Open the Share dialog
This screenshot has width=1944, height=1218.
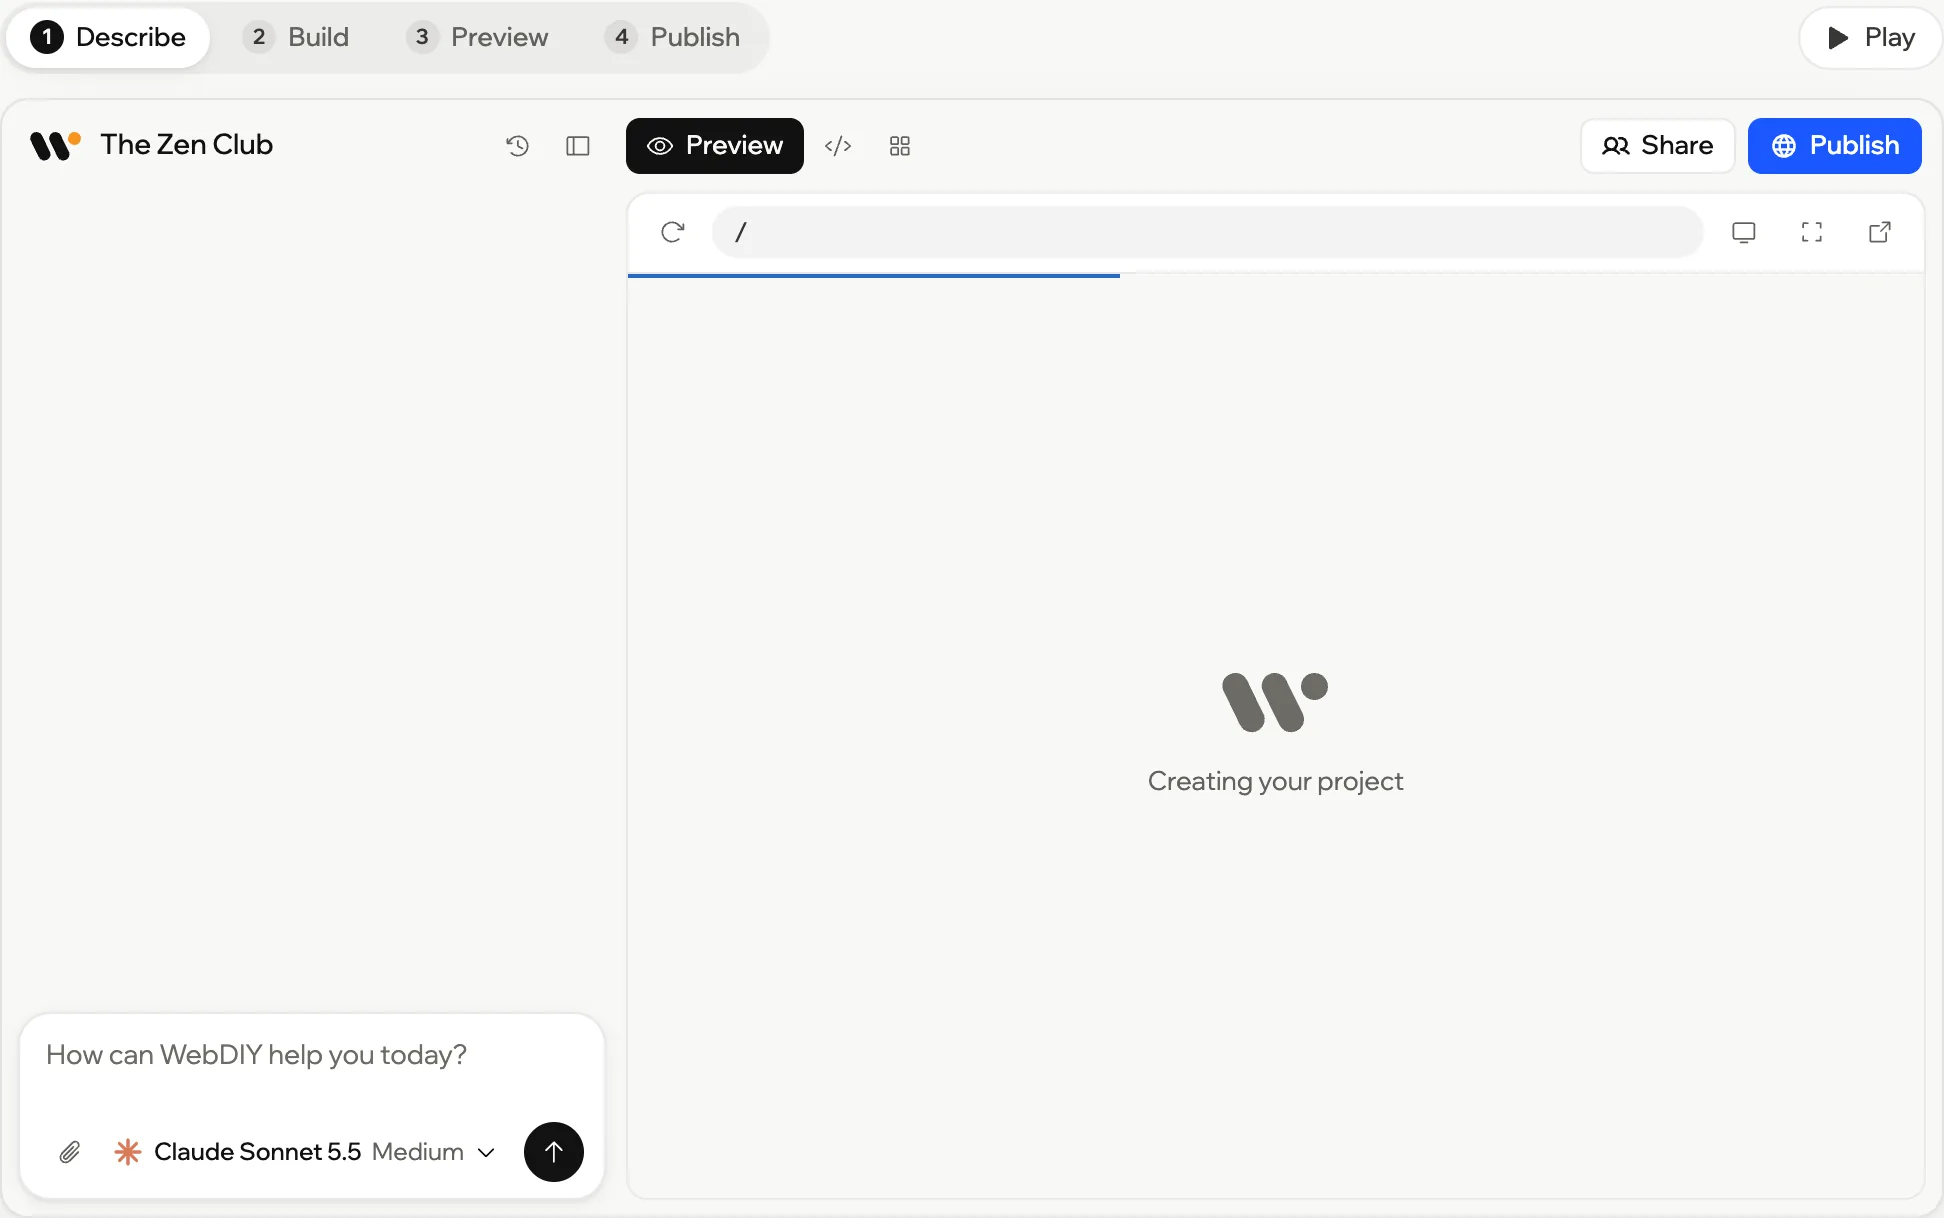pos(1657,146)
